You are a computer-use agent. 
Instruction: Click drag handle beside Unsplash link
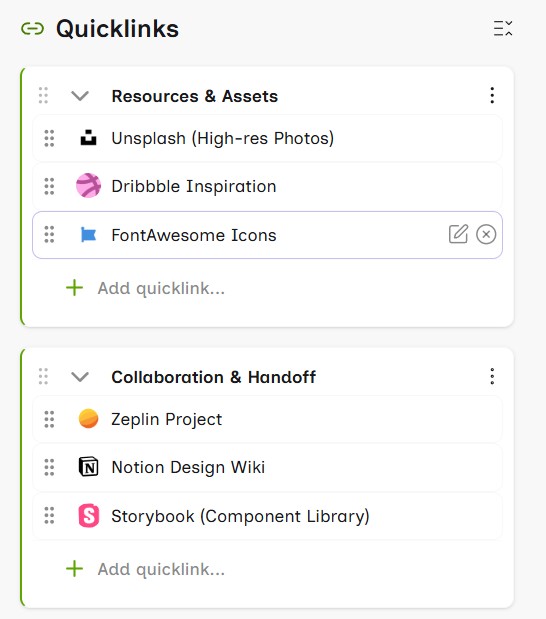(49, 138)
